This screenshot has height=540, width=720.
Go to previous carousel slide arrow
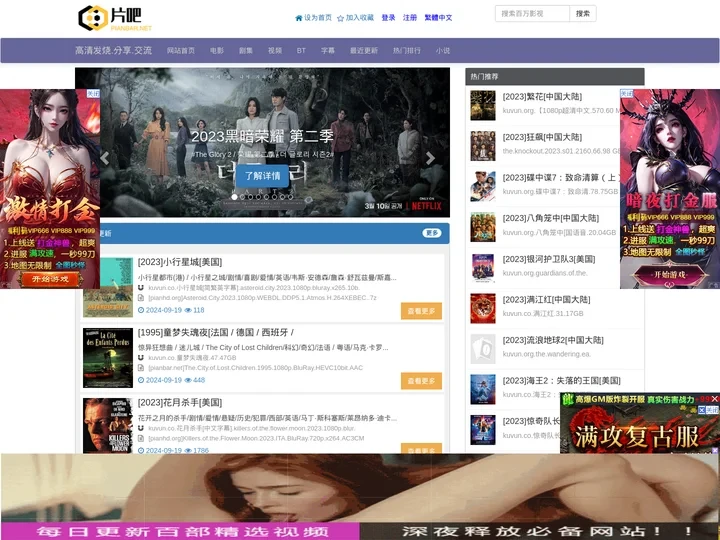click(x=105, y=158)
